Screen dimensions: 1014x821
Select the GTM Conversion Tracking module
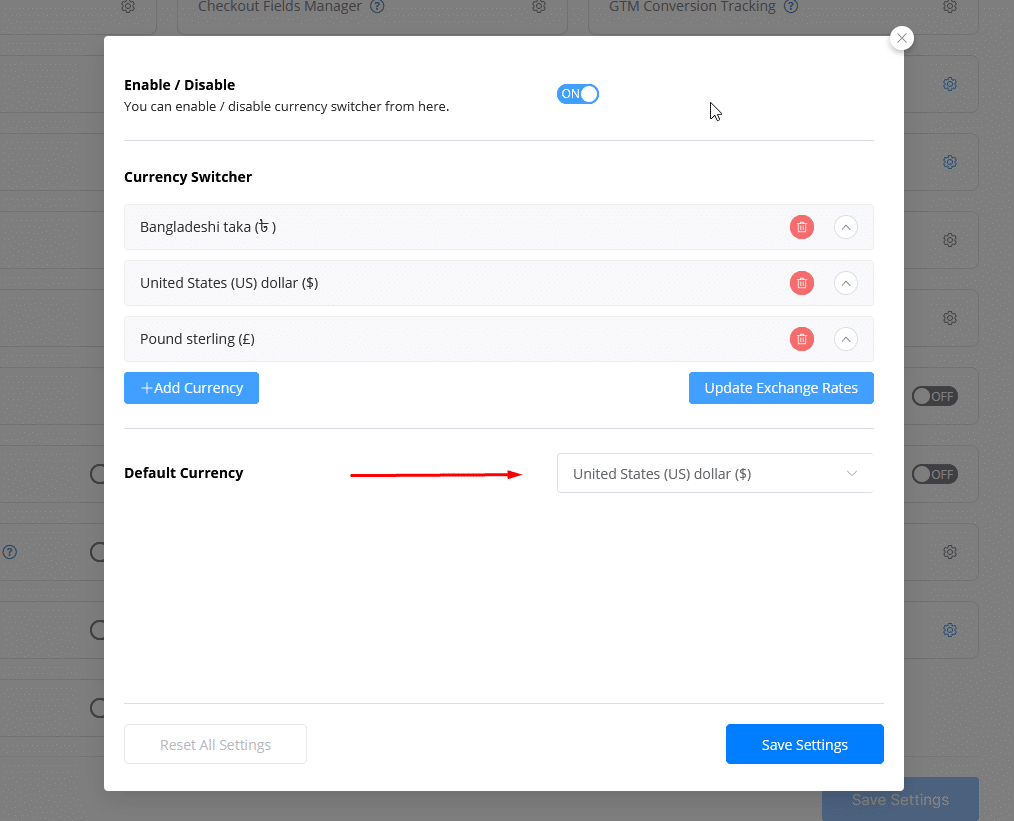[x=690, y=6]
